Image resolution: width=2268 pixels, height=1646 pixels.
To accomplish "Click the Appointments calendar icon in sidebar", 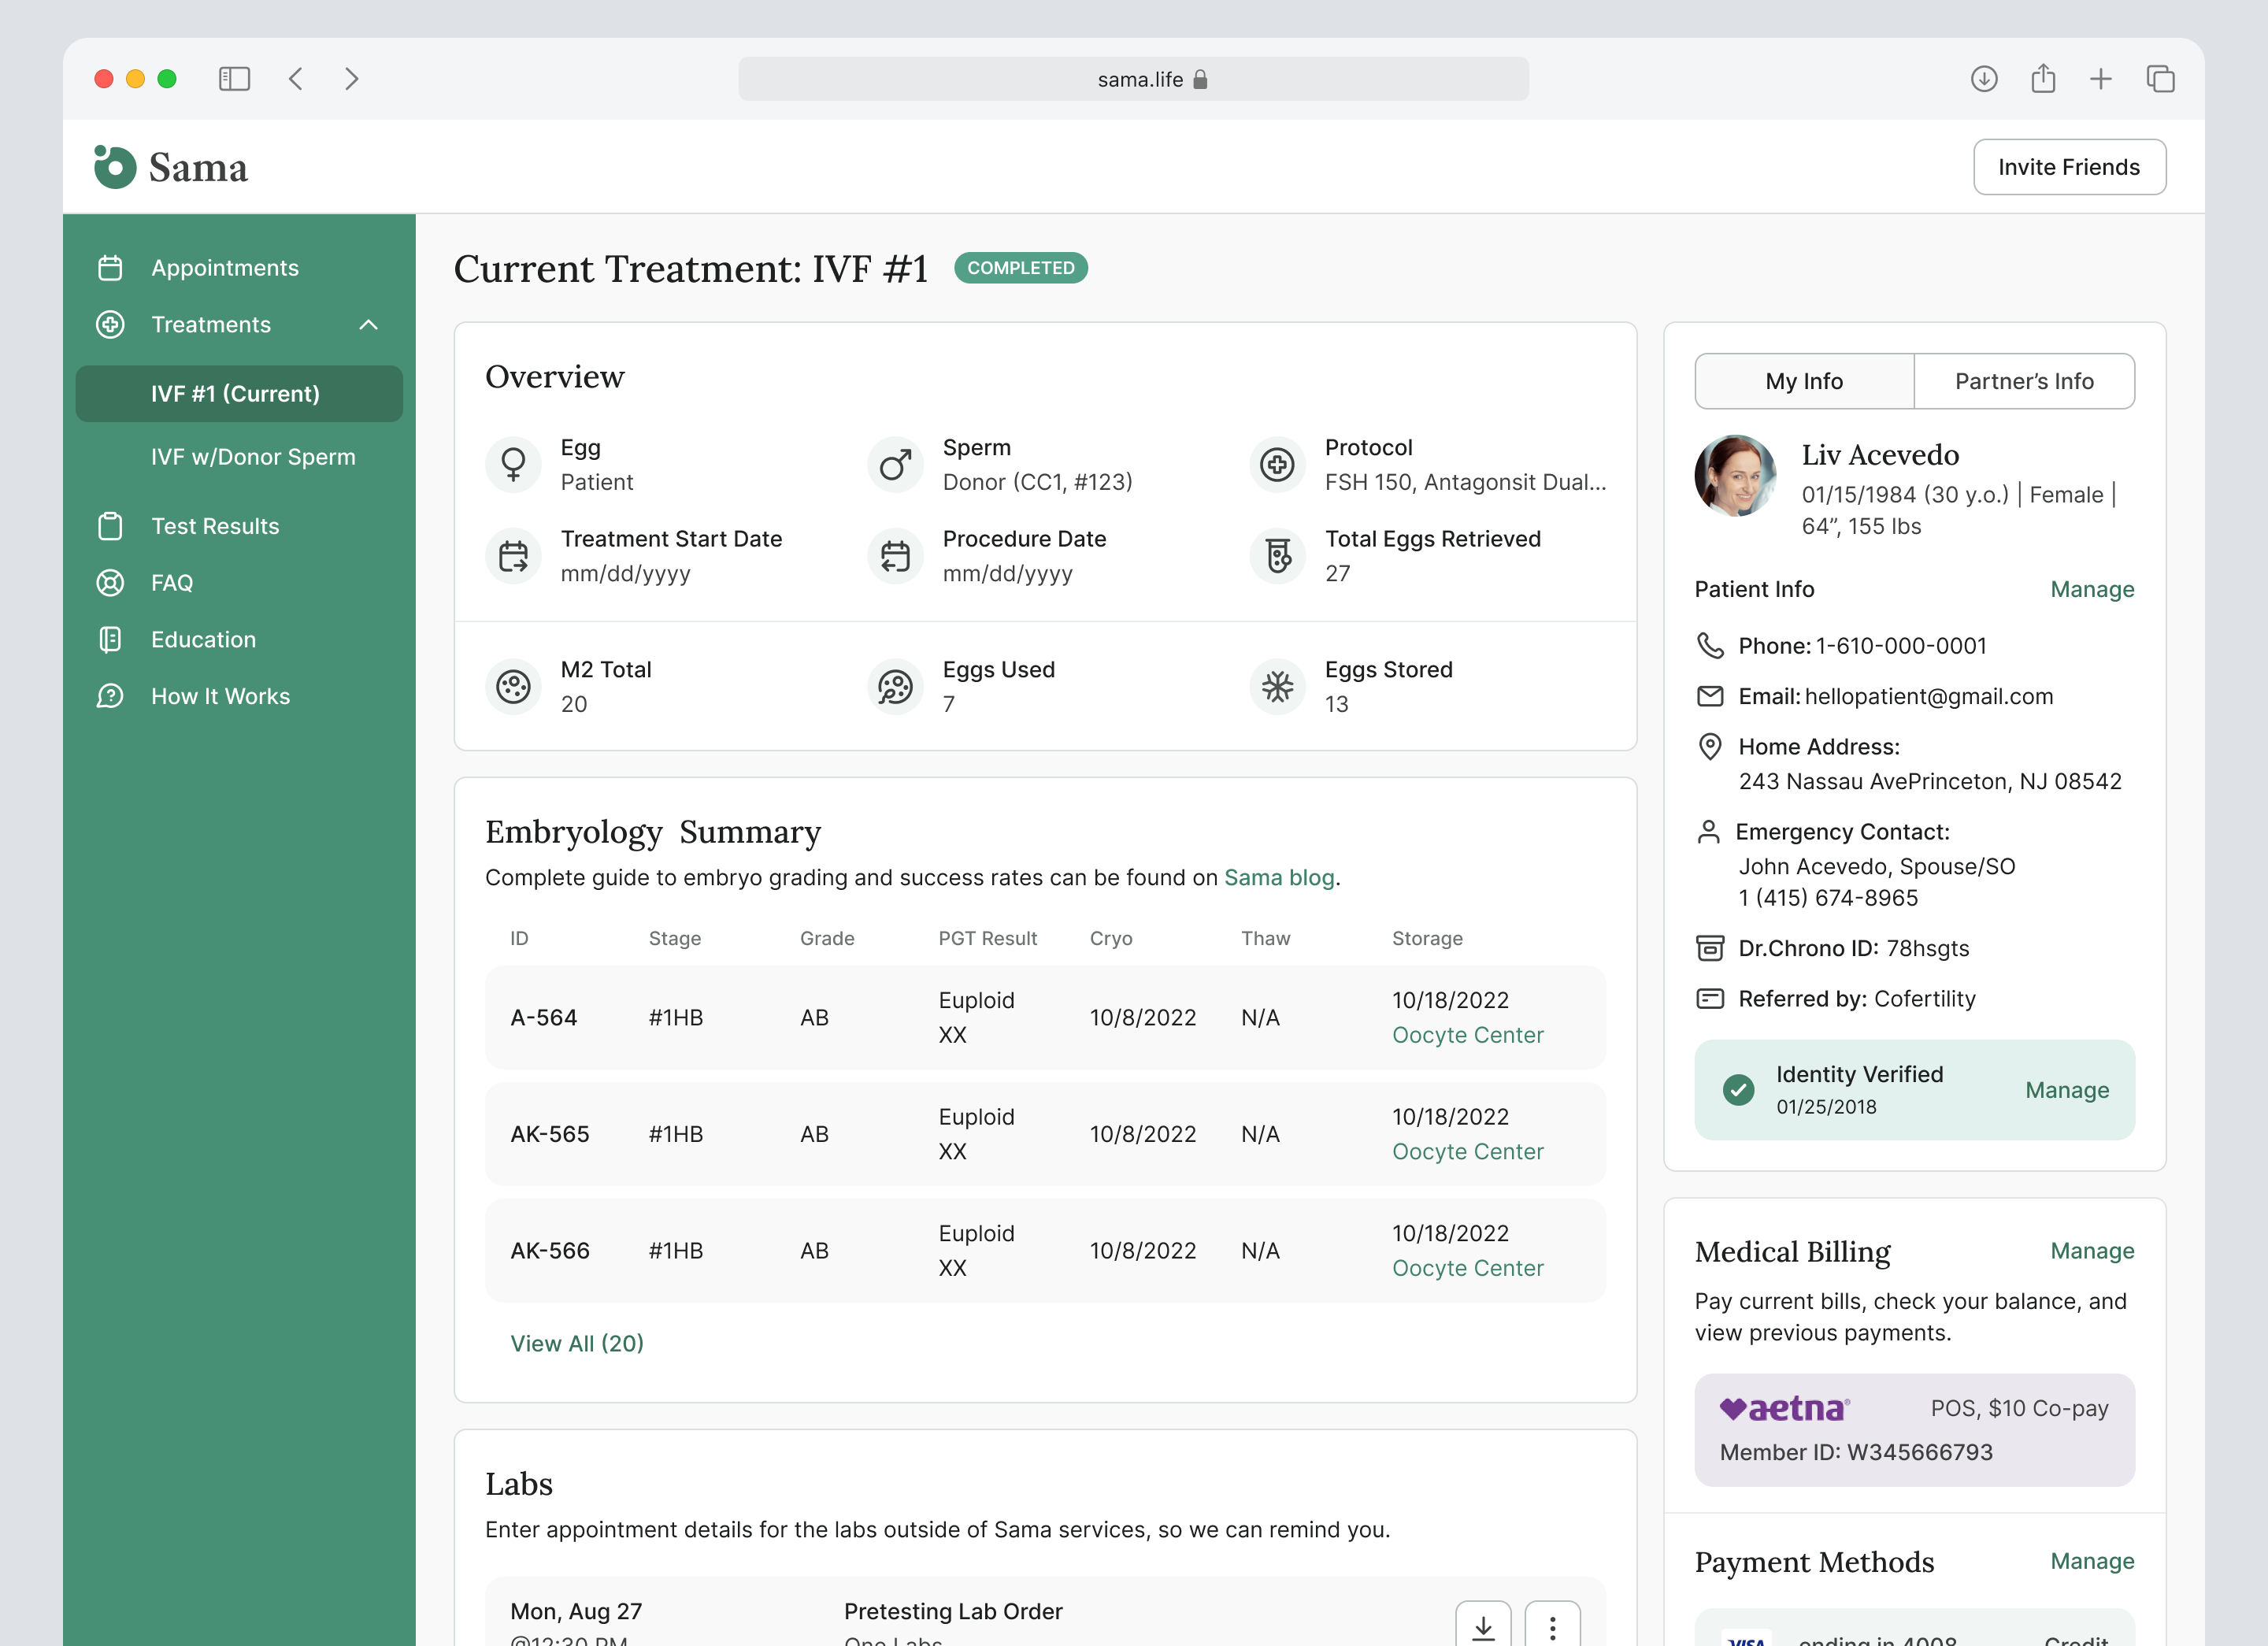I will pyautogui.click(x=110, y=268).
